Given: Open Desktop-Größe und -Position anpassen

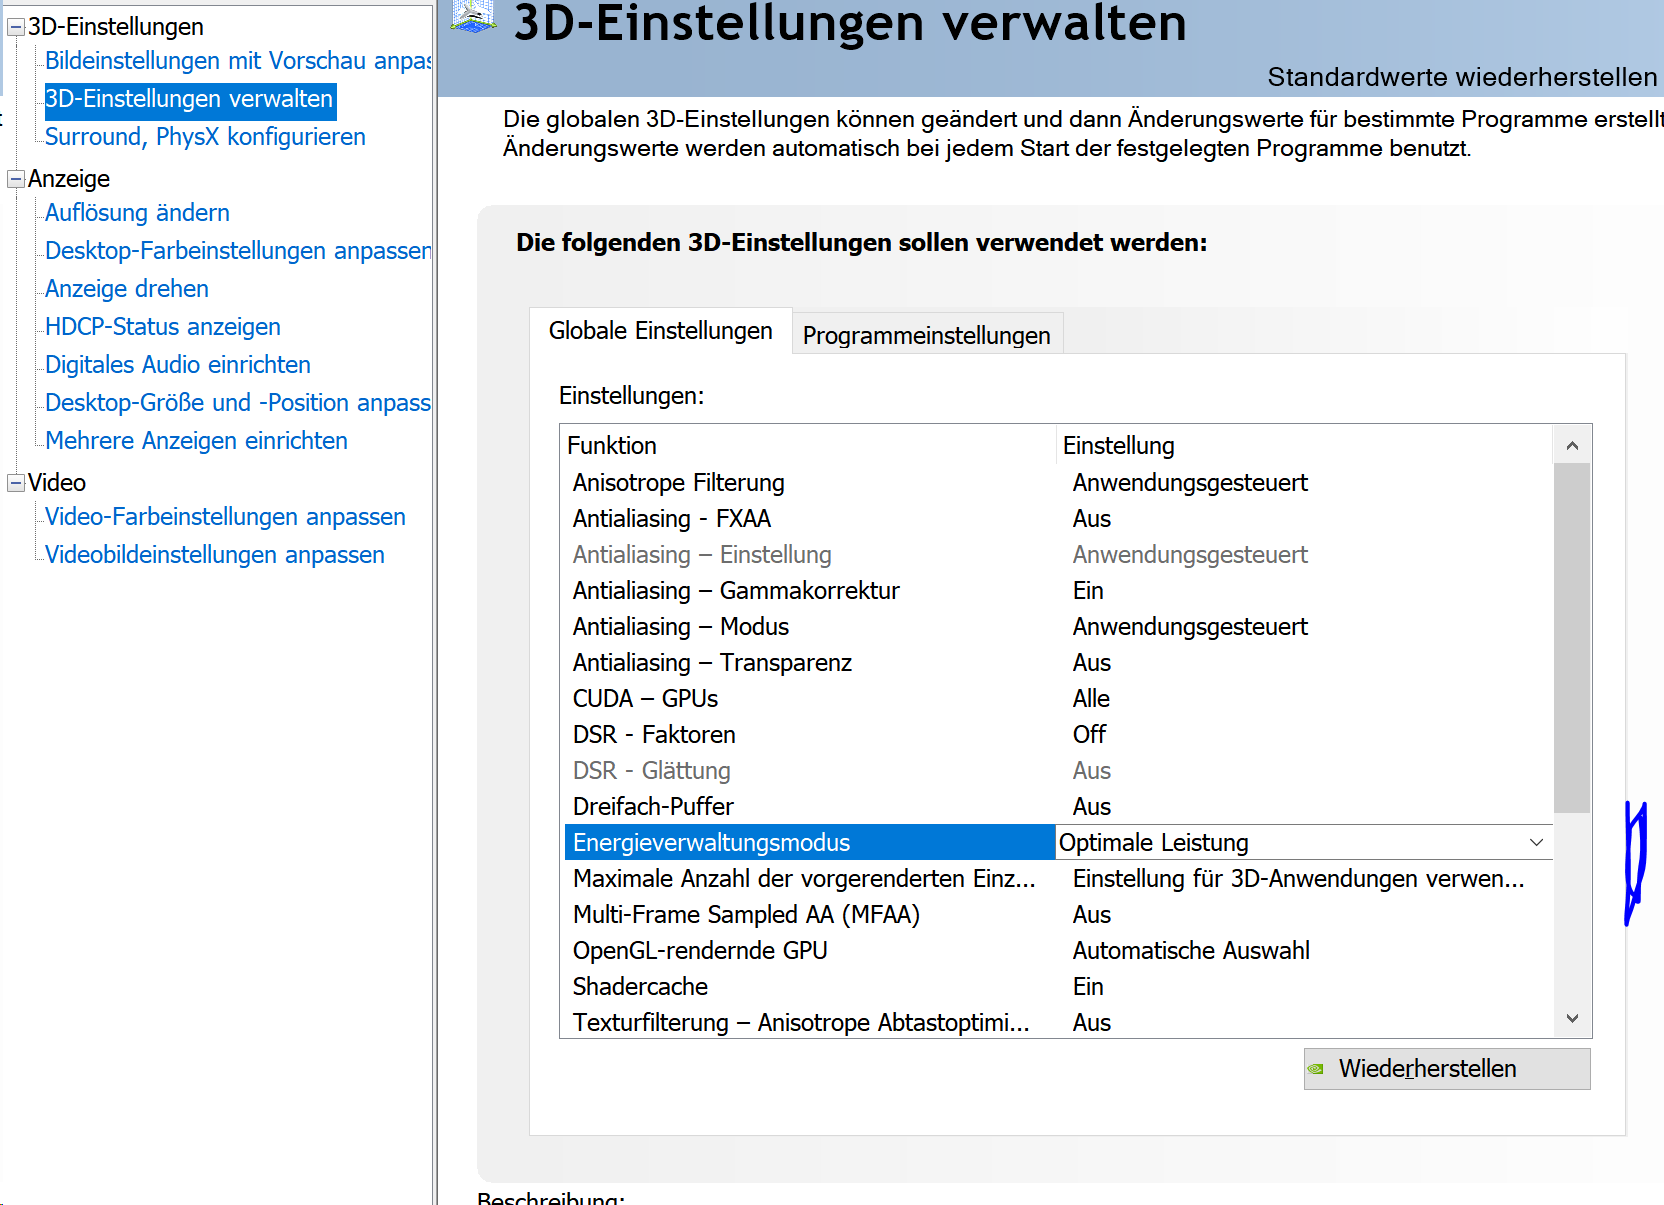Looking at the screenshot, I should pos(238,403).
